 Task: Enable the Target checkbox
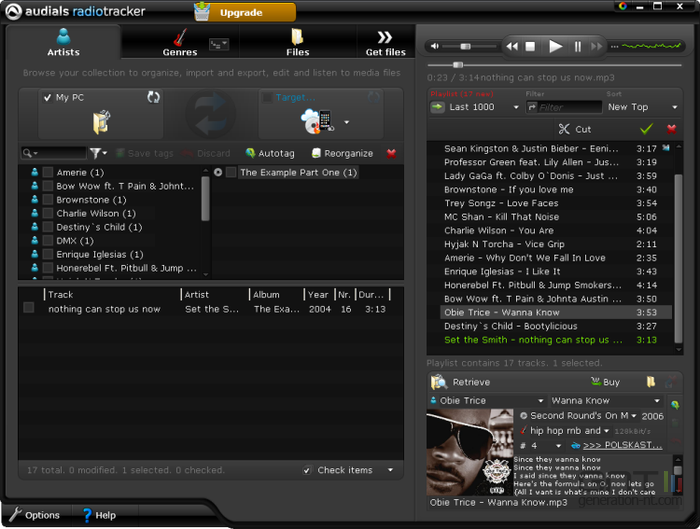(267, 97)
